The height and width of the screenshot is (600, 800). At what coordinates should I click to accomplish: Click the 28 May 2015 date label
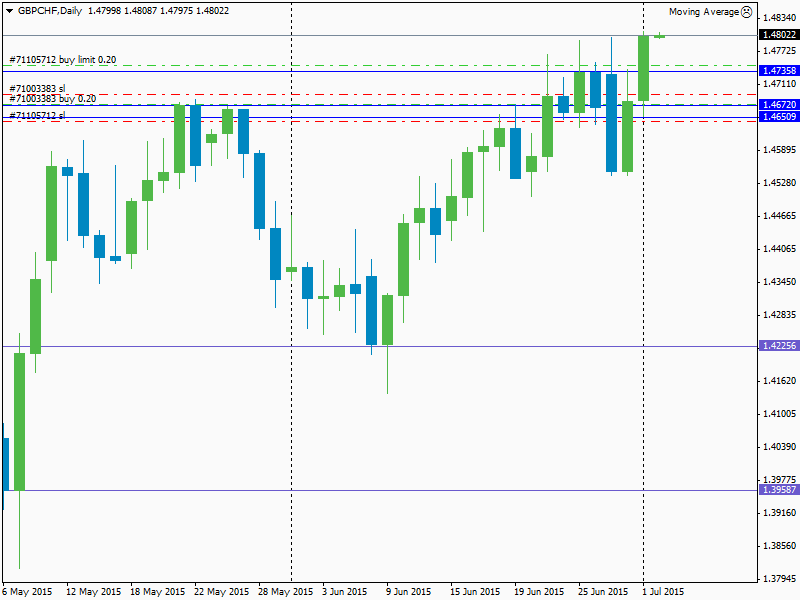[x=286, y=591]
